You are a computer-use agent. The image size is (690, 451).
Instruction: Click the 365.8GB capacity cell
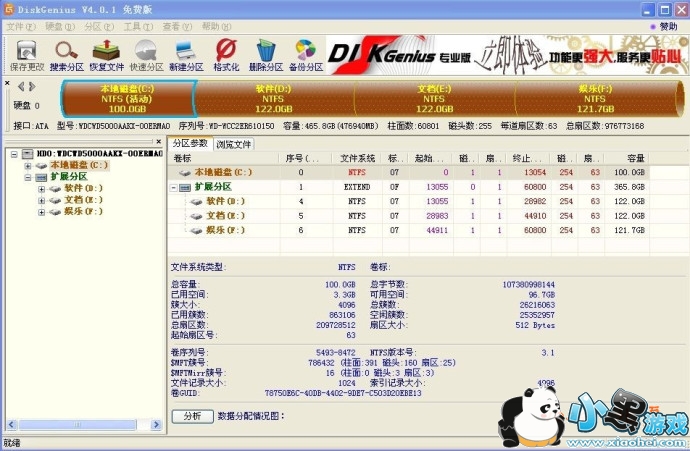[629, 187]
